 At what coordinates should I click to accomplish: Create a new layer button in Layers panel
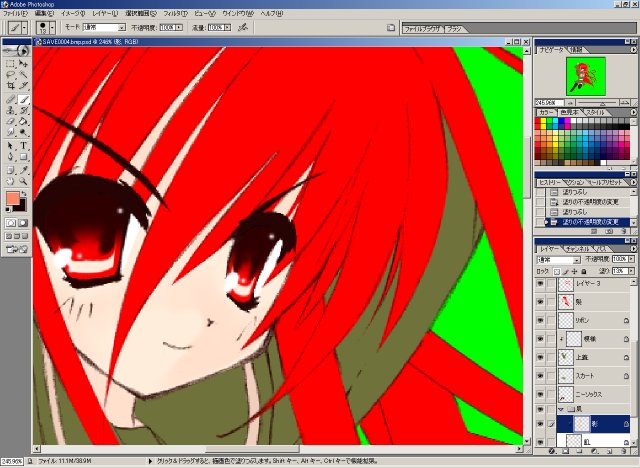(609, 451)
